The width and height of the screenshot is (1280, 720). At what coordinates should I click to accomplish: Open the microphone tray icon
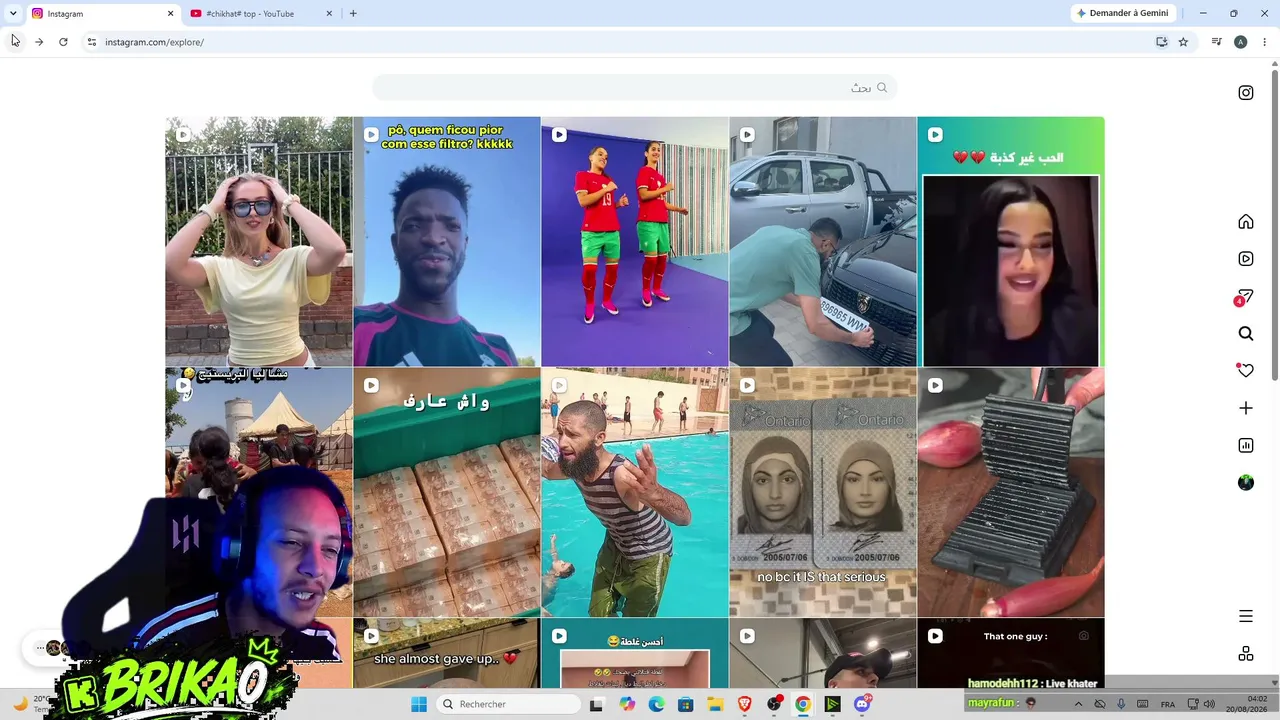pos(1121,704)
